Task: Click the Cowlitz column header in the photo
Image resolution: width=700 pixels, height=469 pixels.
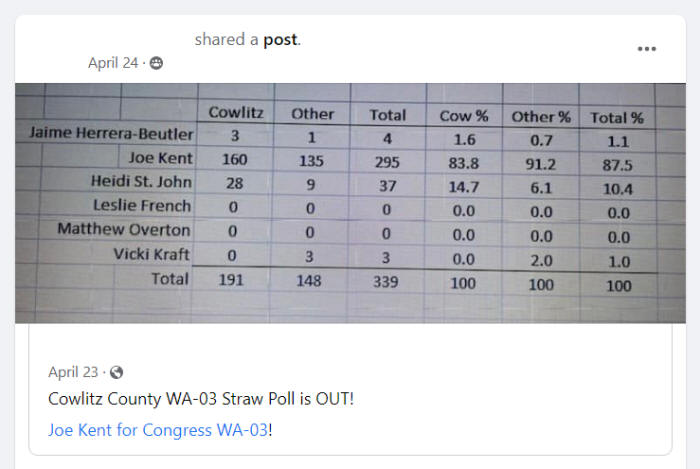Action: click(x=236, y=112)
